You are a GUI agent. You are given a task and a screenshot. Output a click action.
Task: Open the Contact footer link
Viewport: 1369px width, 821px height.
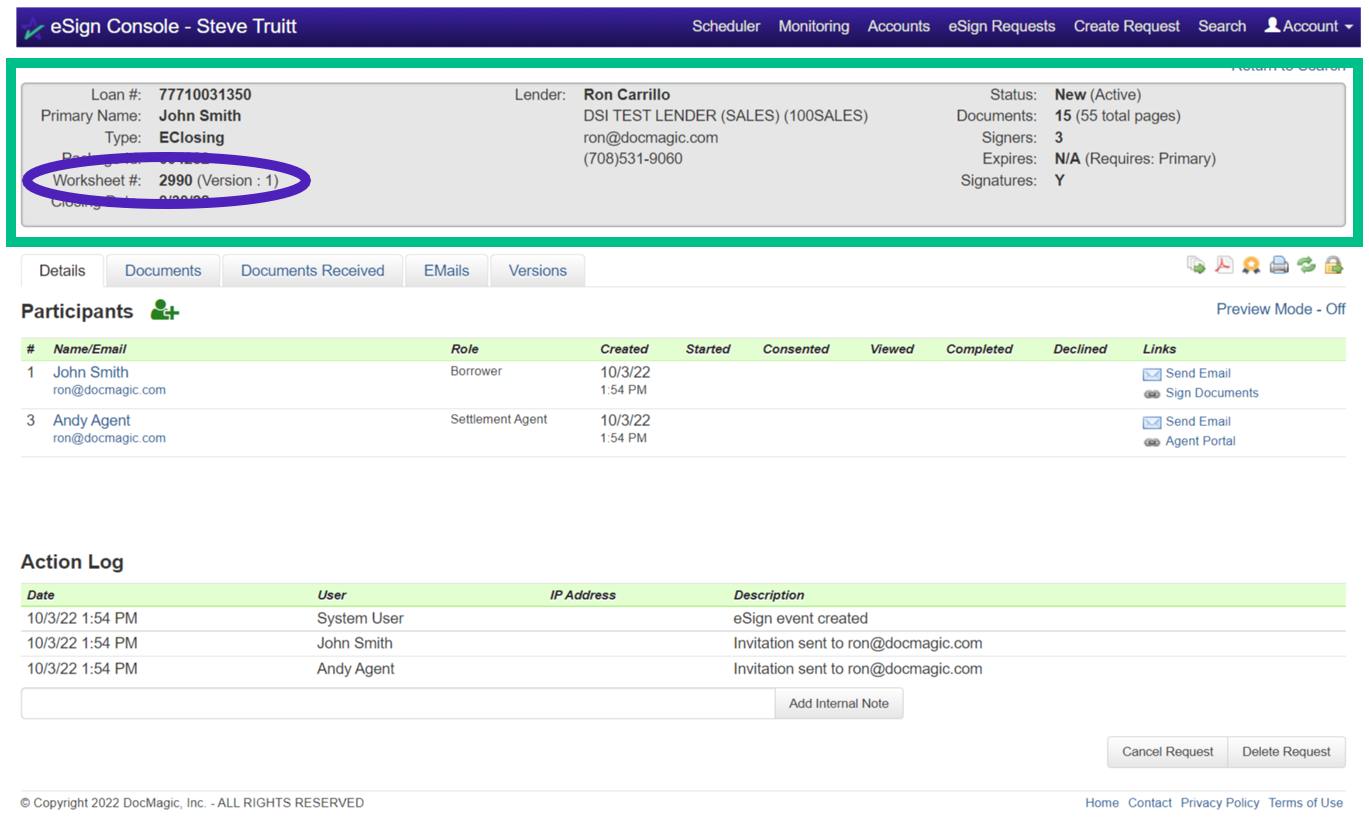pyautogui.click(x=1150, y=803)
